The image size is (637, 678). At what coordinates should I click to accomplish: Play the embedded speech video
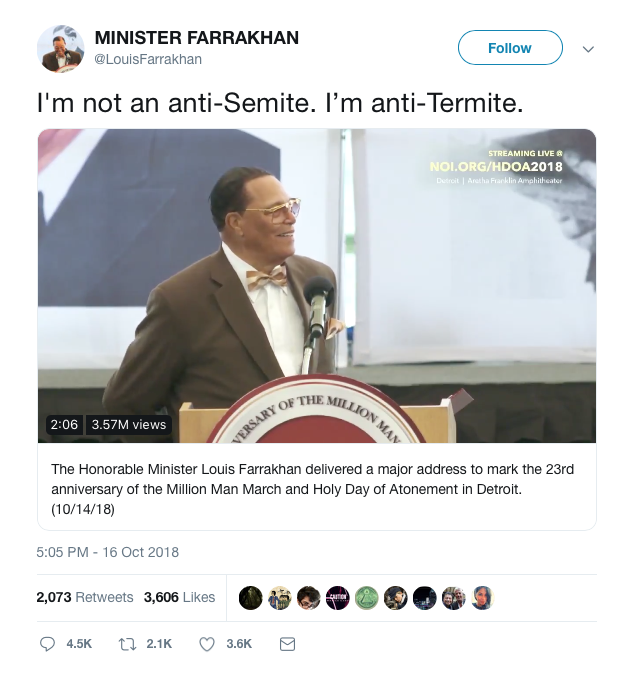coord(317,286)
